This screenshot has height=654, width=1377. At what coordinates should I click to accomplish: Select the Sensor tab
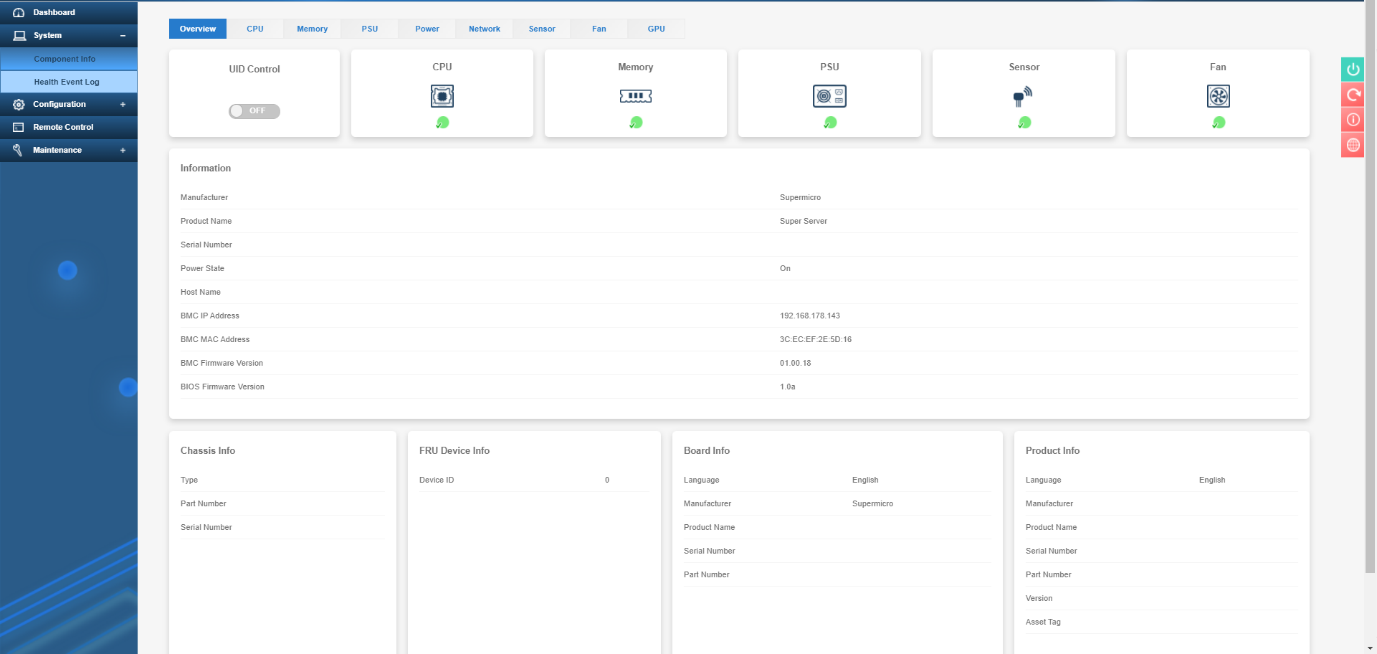click(x=542, y=29)
